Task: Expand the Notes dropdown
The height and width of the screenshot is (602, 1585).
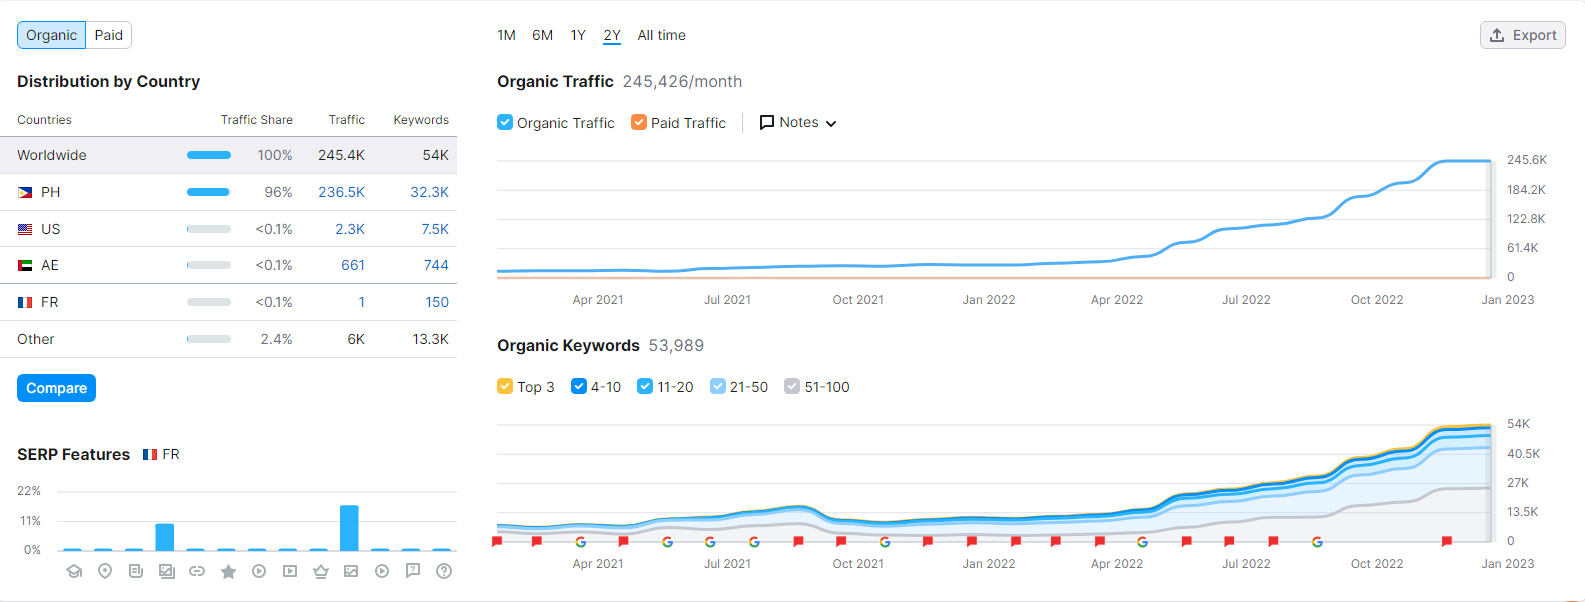Action: point(798,122)
